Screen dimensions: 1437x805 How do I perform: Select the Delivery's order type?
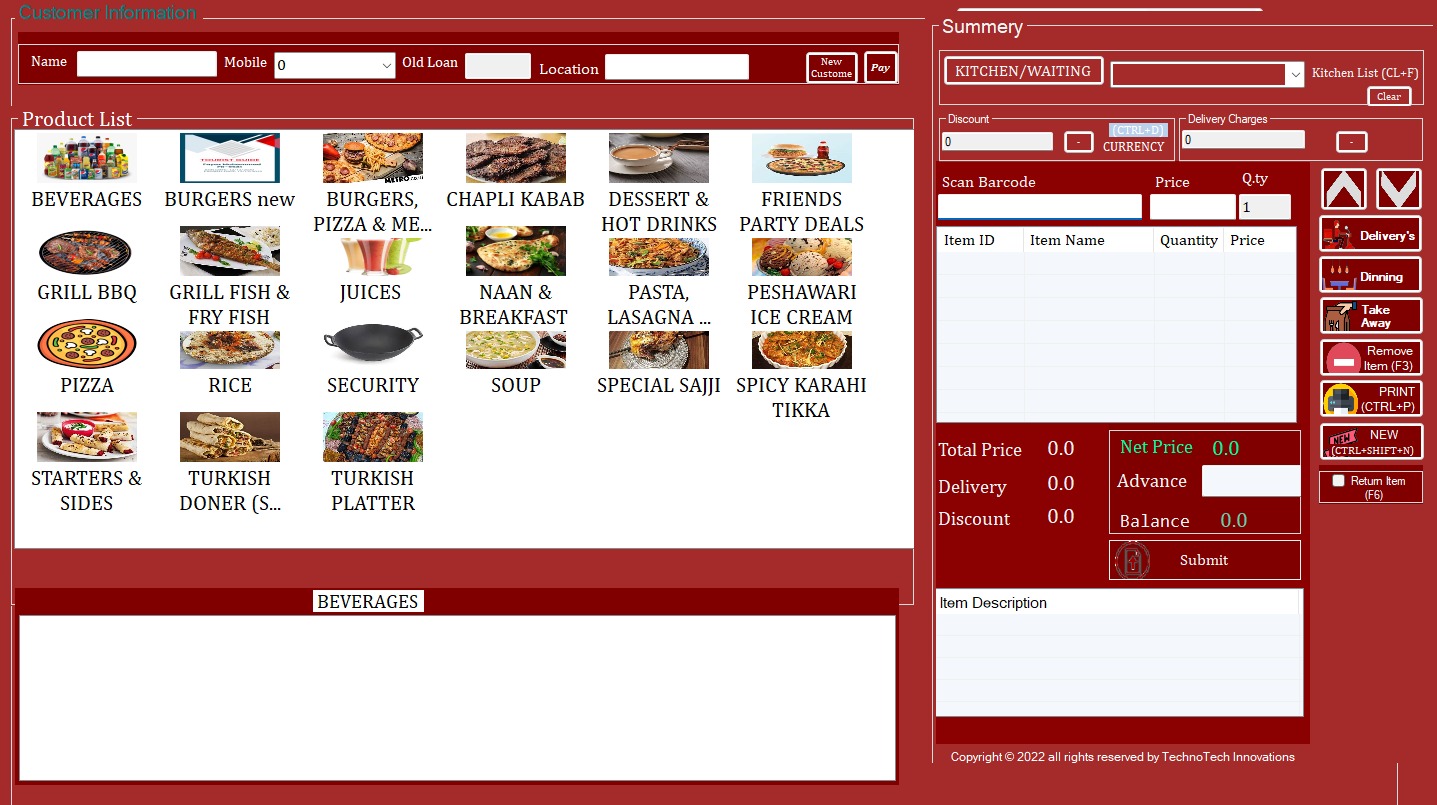click(1370, 235)
